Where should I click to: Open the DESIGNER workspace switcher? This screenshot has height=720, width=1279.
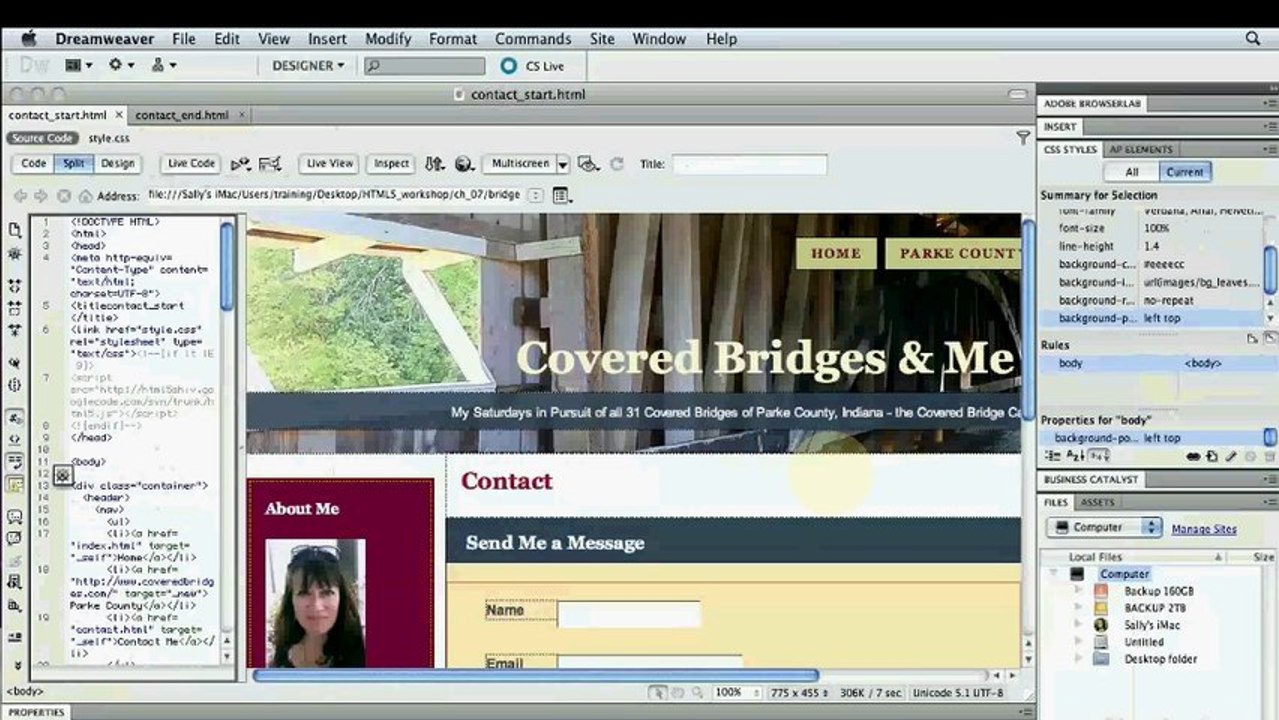coord(308,65)
